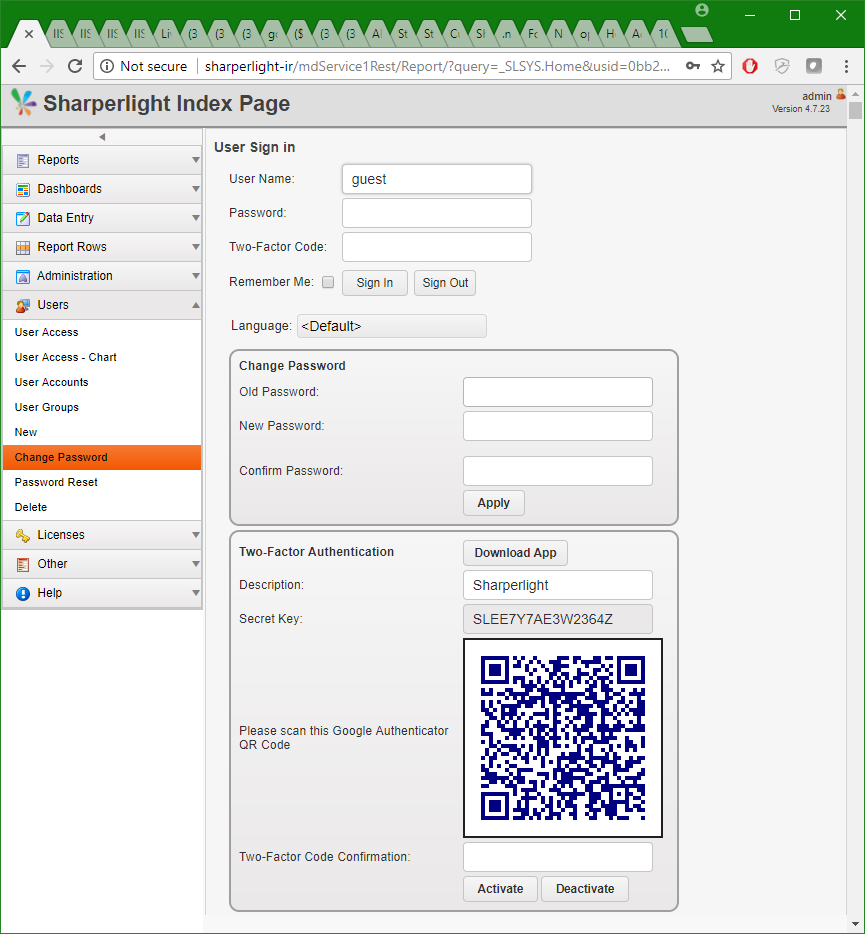Open the Chrome three-dot menu
This screenshot has width=865, height=934.
(846, 66)
